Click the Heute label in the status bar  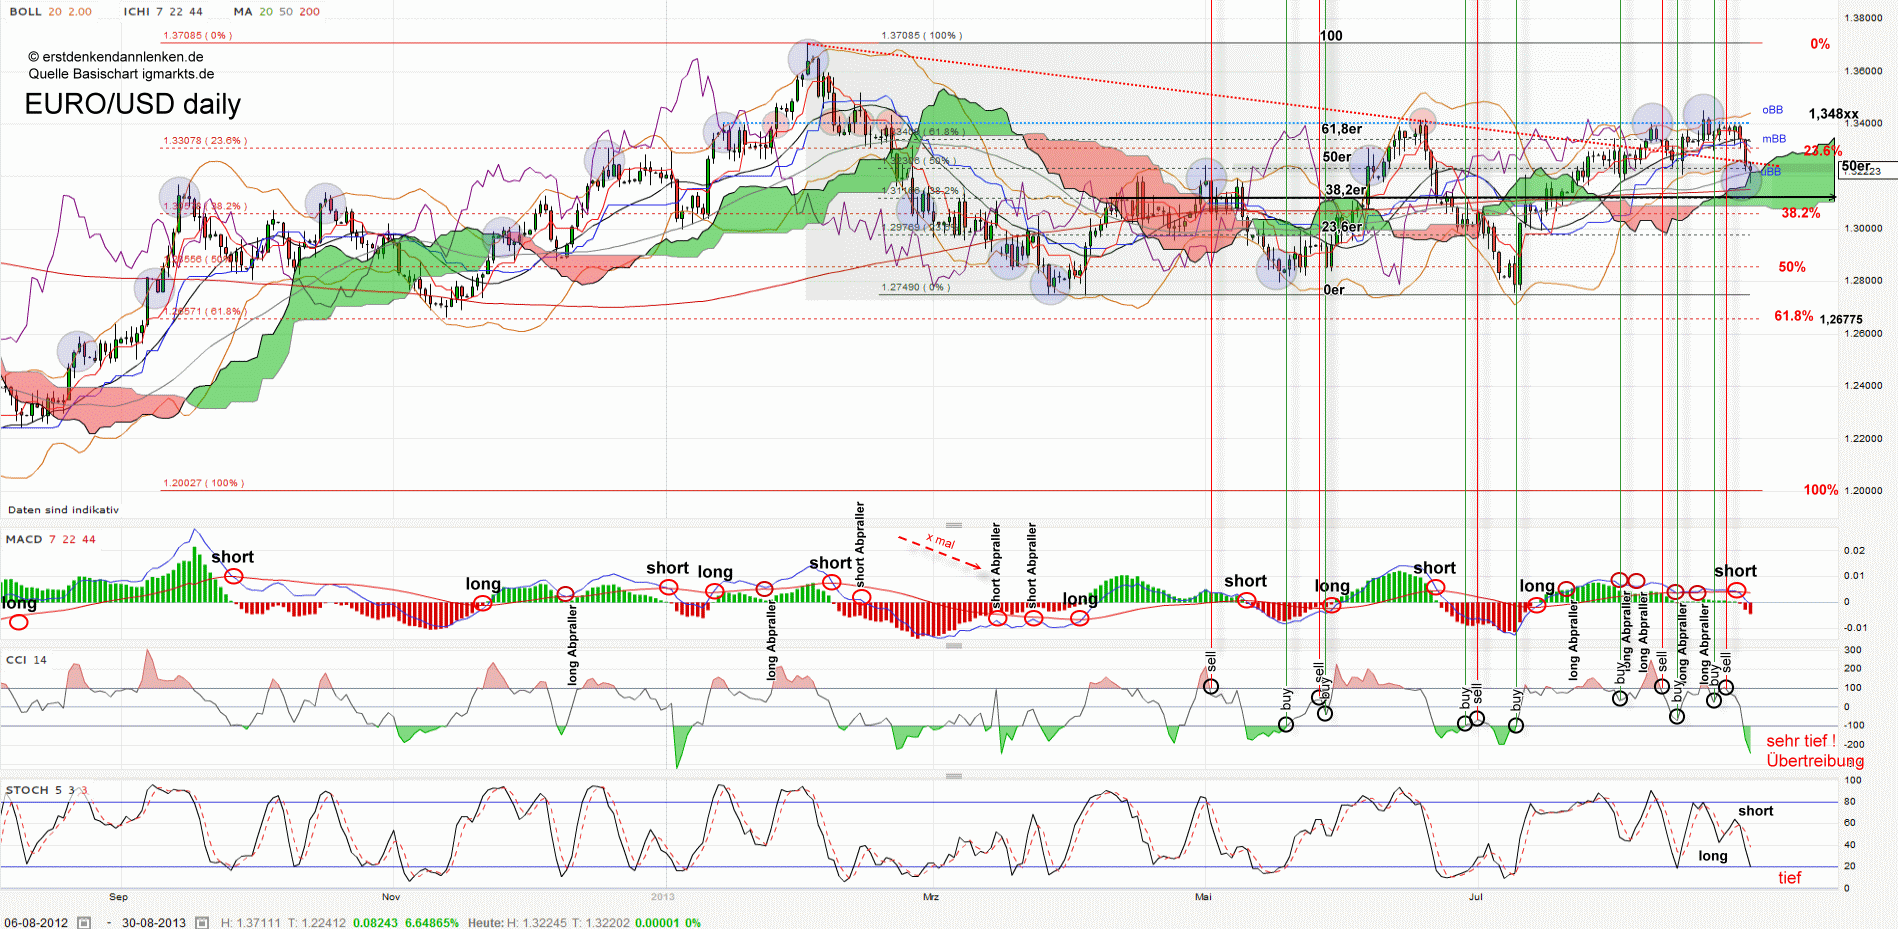486,922
